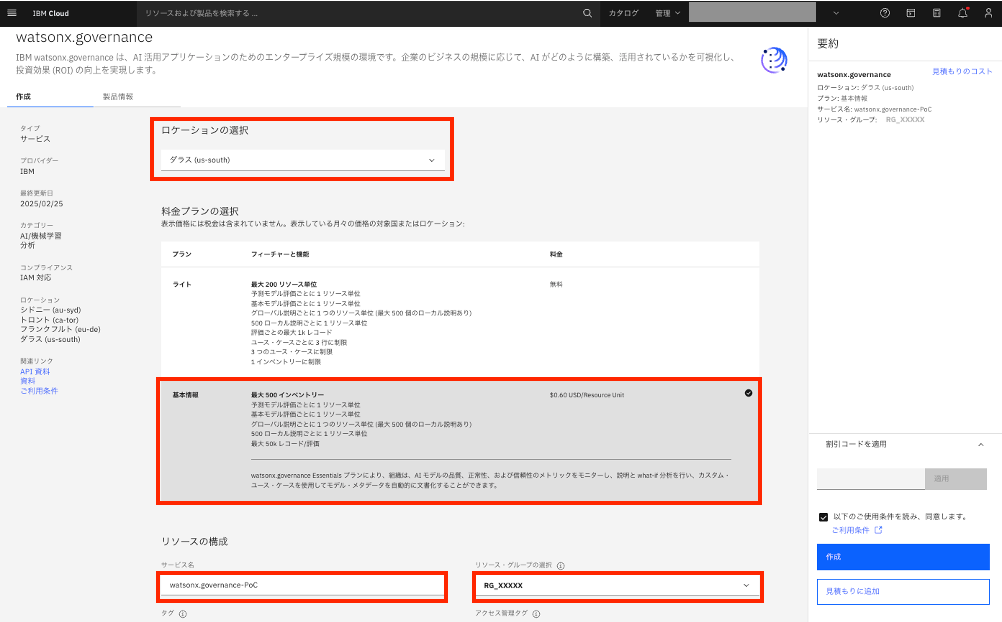Select the 基本情報 pricing plan row
Viewport: 1002px width, 622px height.
tap(457, 440)
